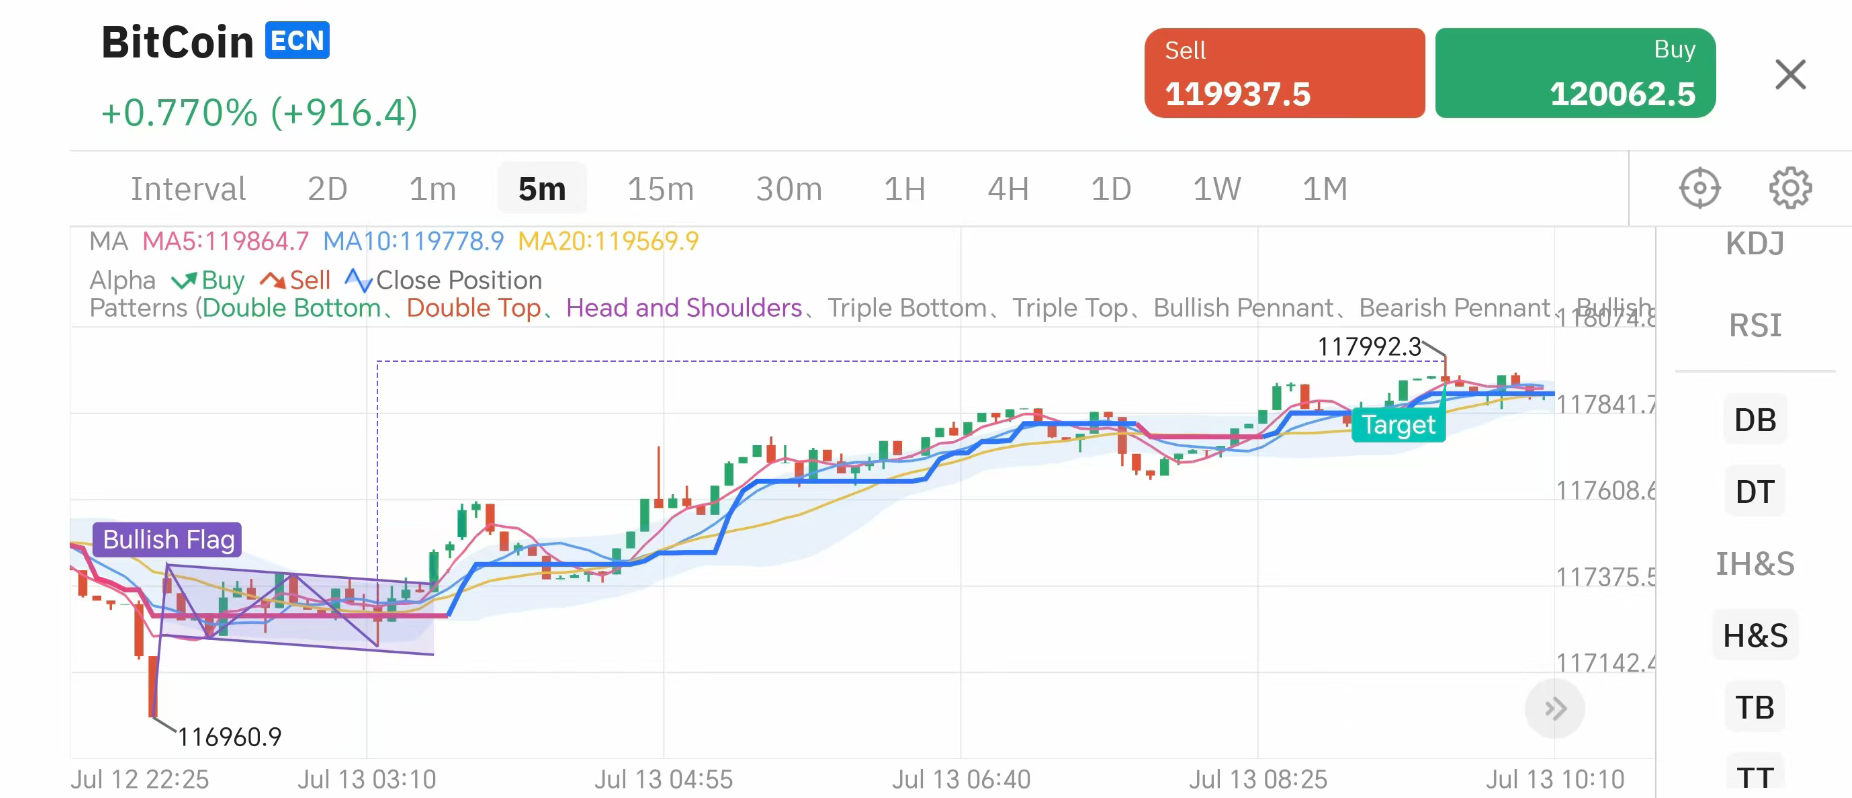The image size is (1852, 798).
Task: Enable the IH&S pattern indicator
Action: click(x=1755, y=564)
